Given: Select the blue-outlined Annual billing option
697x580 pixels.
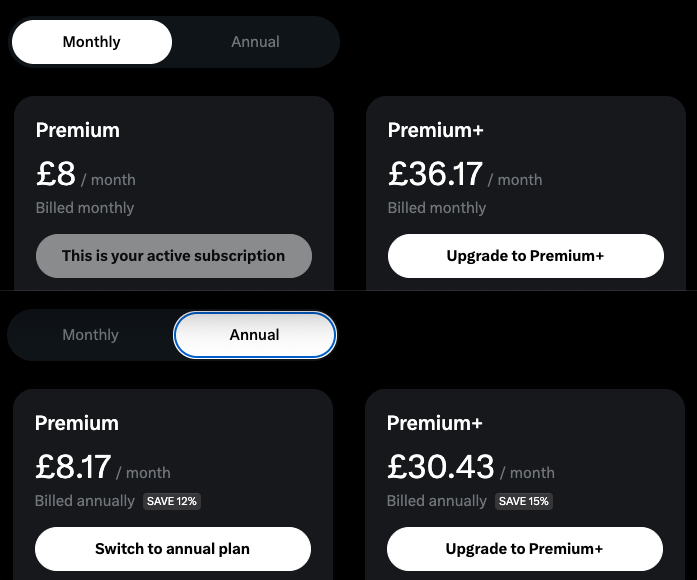Looking at the screenshot, I should pos(255,335).
